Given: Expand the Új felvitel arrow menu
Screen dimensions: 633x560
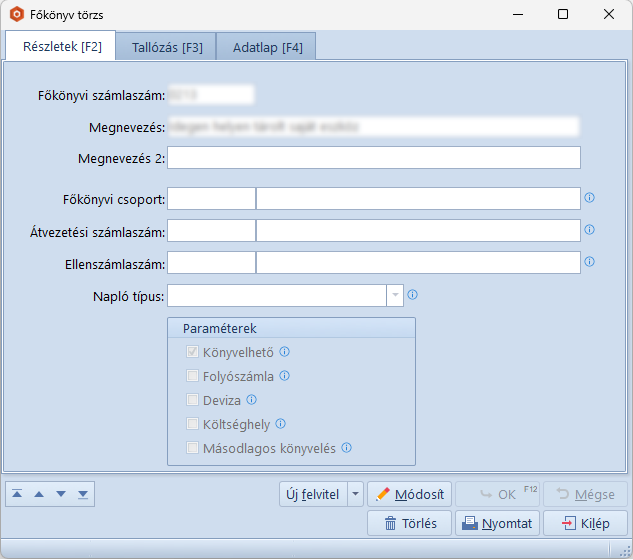Looking at the screenshot, I should (355, 494).
